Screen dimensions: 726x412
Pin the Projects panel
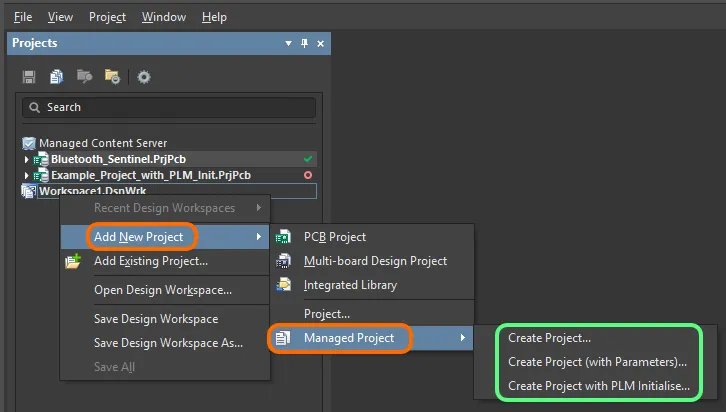304,43
